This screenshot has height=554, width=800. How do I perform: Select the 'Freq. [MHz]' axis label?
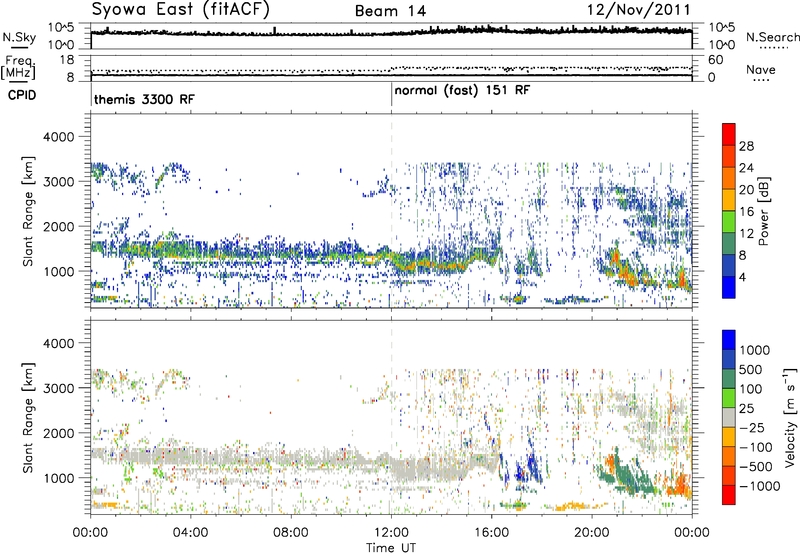tap(18, 67)
